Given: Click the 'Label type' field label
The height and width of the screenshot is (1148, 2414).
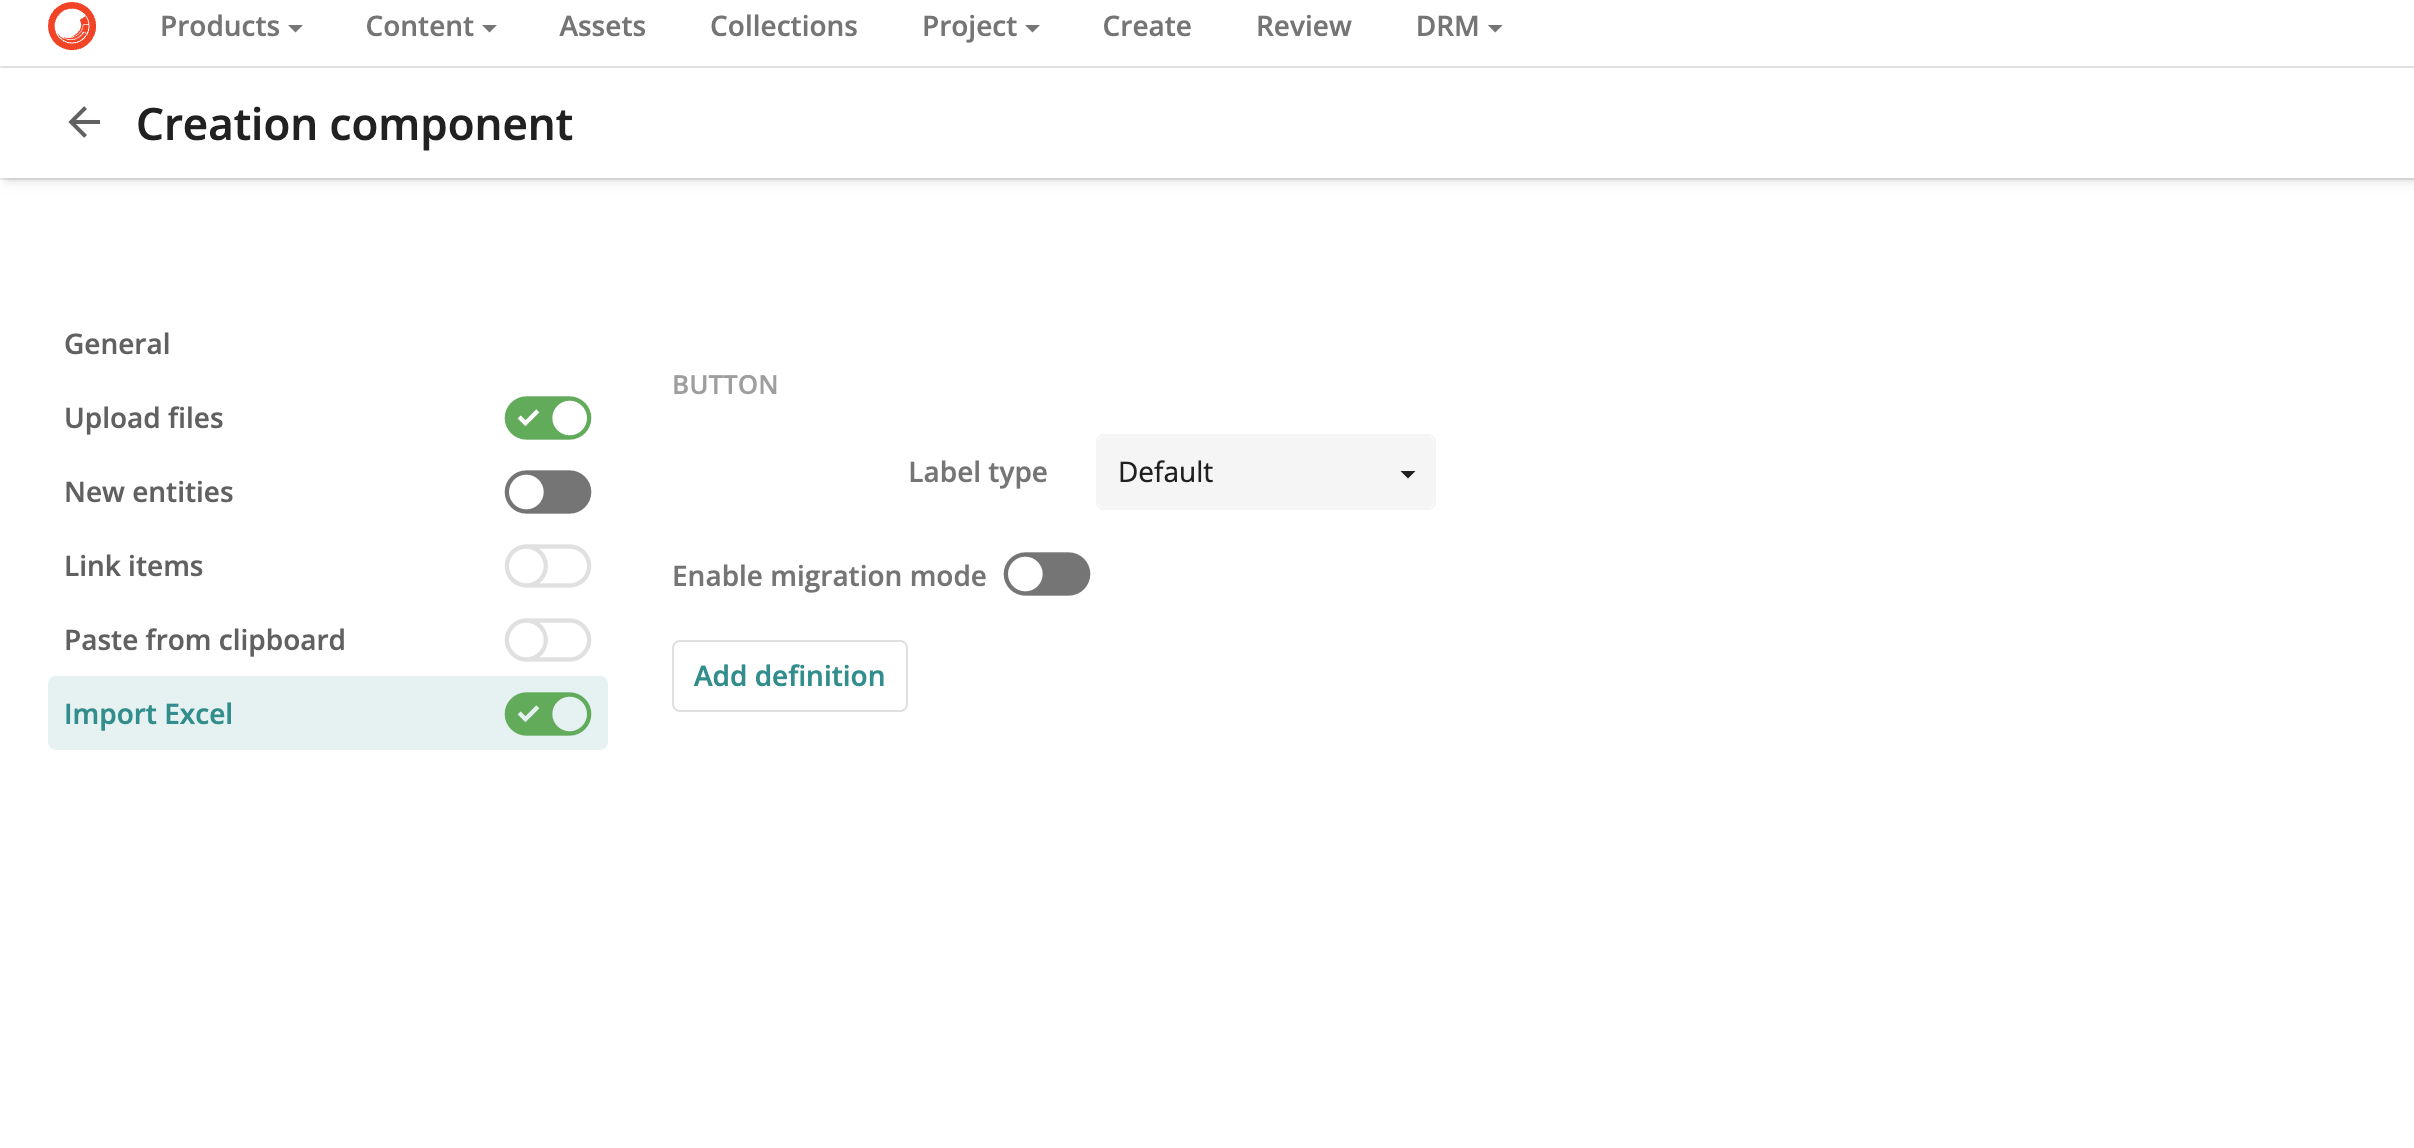Looking at the screenshot, I should pos(978,472).
